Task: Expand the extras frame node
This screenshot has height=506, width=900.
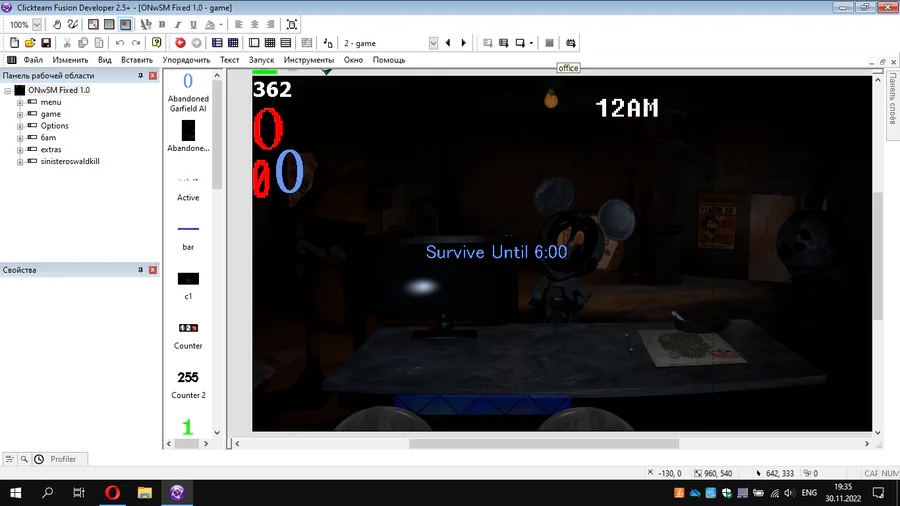Action: click(20, 150)
